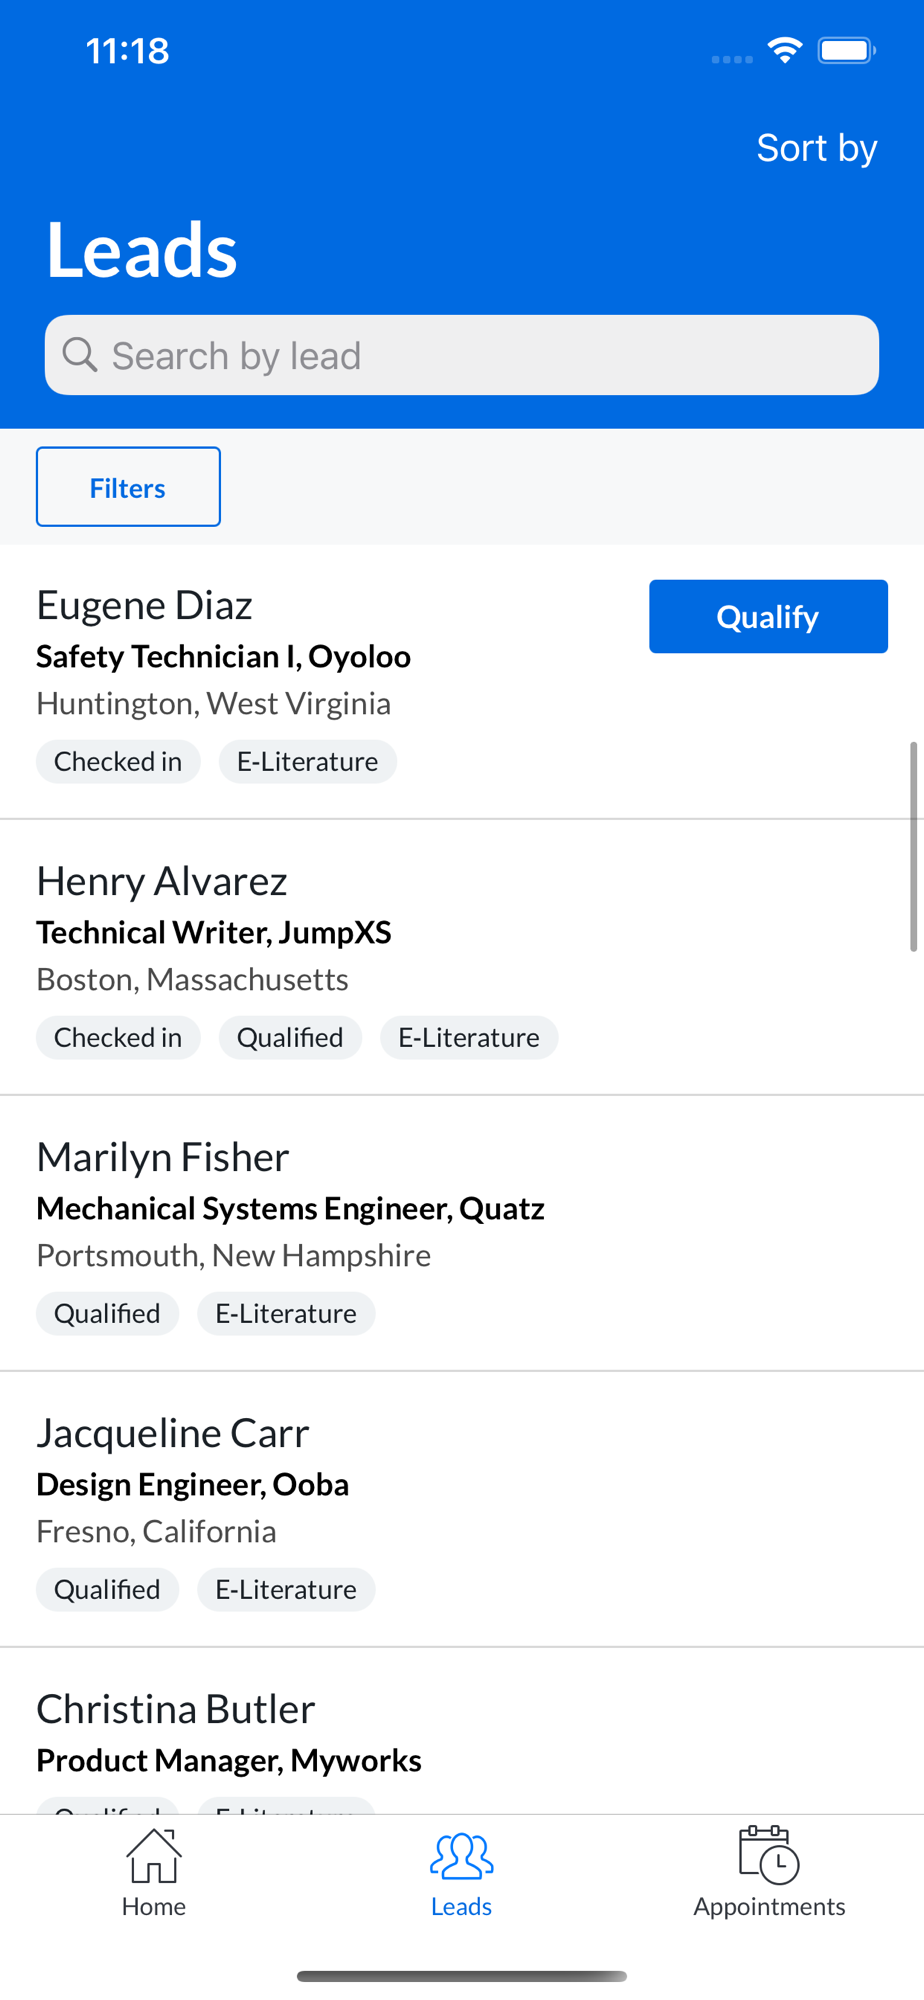The height and width of the screenshot is (2000, 924).
Task: Tap Marilyn Fisher's E-Literature tag
Action: tap(286, 1314)
